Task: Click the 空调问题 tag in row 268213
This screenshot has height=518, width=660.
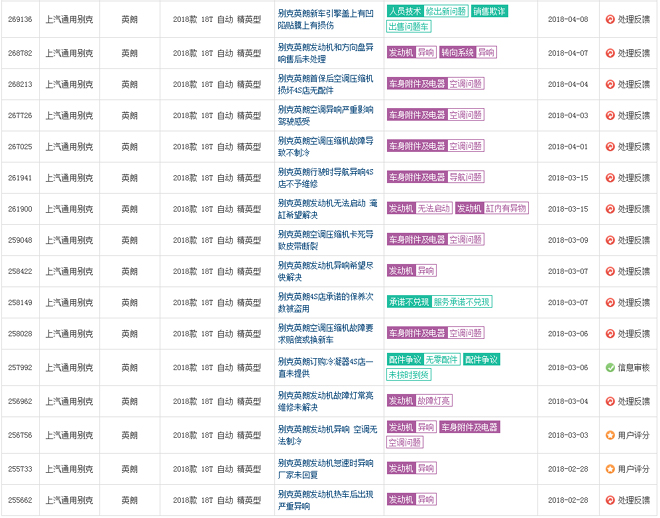Action: (x=466, y=84)
